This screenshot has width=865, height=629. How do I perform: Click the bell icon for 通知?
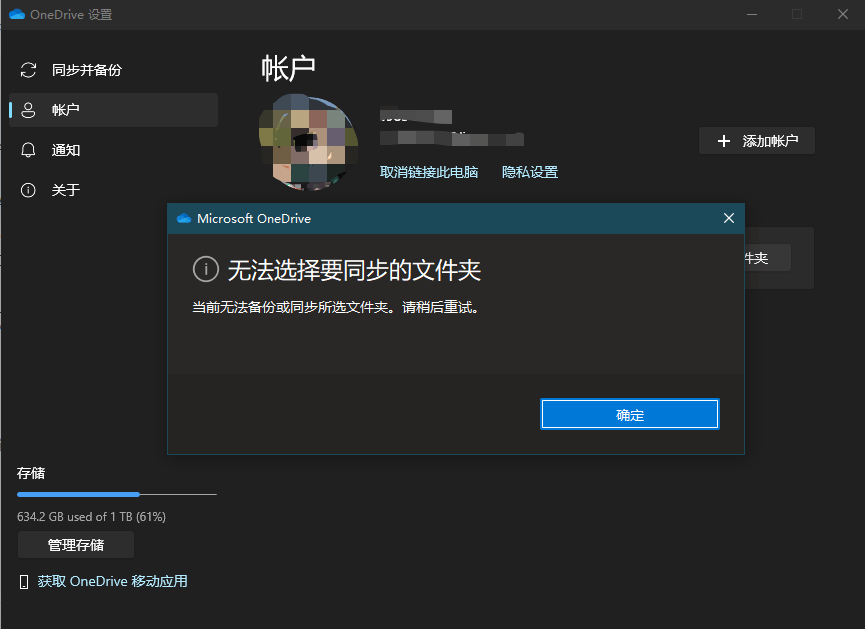[28, 150]
